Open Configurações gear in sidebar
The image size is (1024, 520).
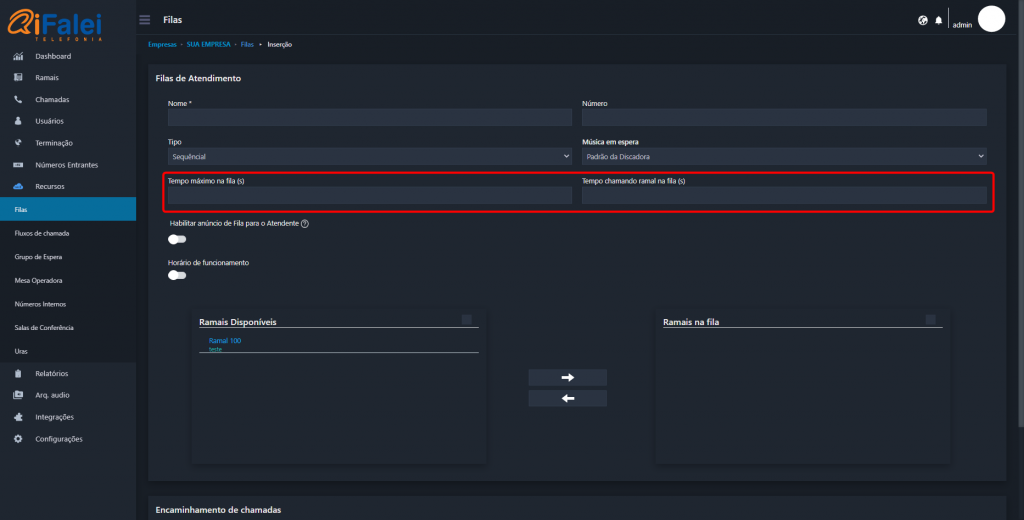click(x=18, y=439)
